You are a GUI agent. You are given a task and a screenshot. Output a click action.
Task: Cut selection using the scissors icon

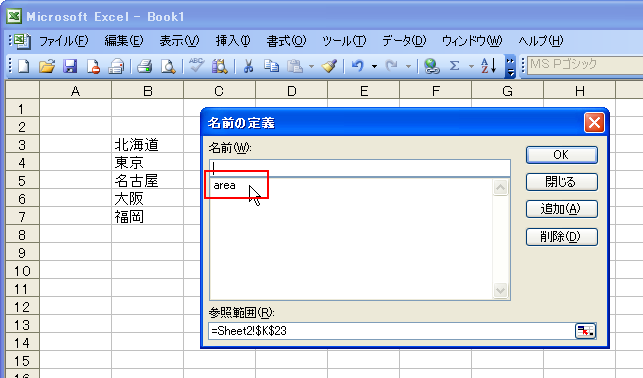point(248,66)
